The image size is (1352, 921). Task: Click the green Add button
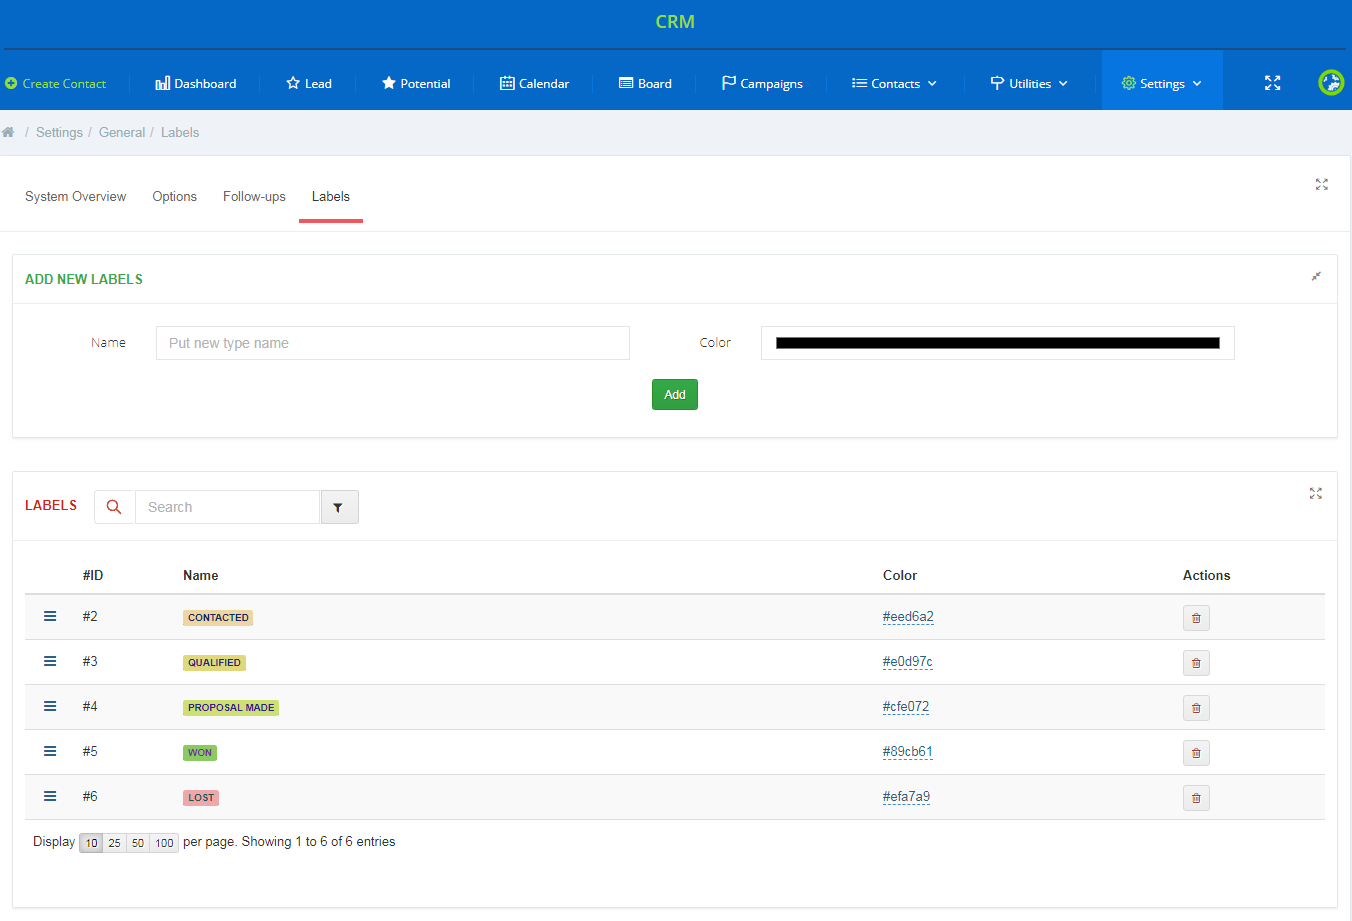coord(675,394)
